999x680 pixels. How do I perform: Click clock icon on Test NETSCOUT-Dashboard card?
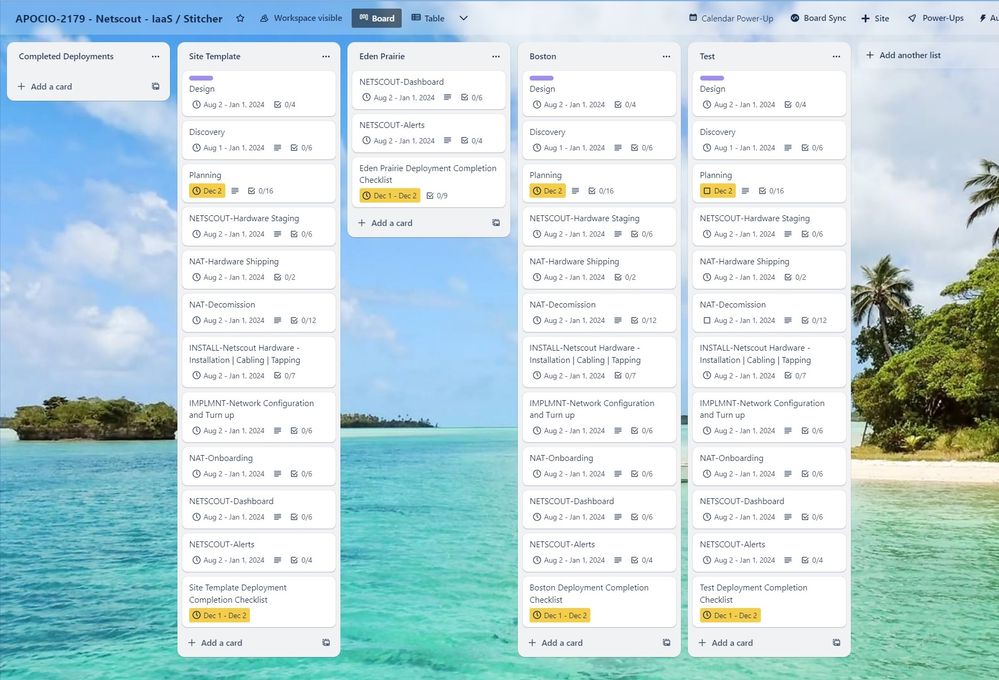707,517
